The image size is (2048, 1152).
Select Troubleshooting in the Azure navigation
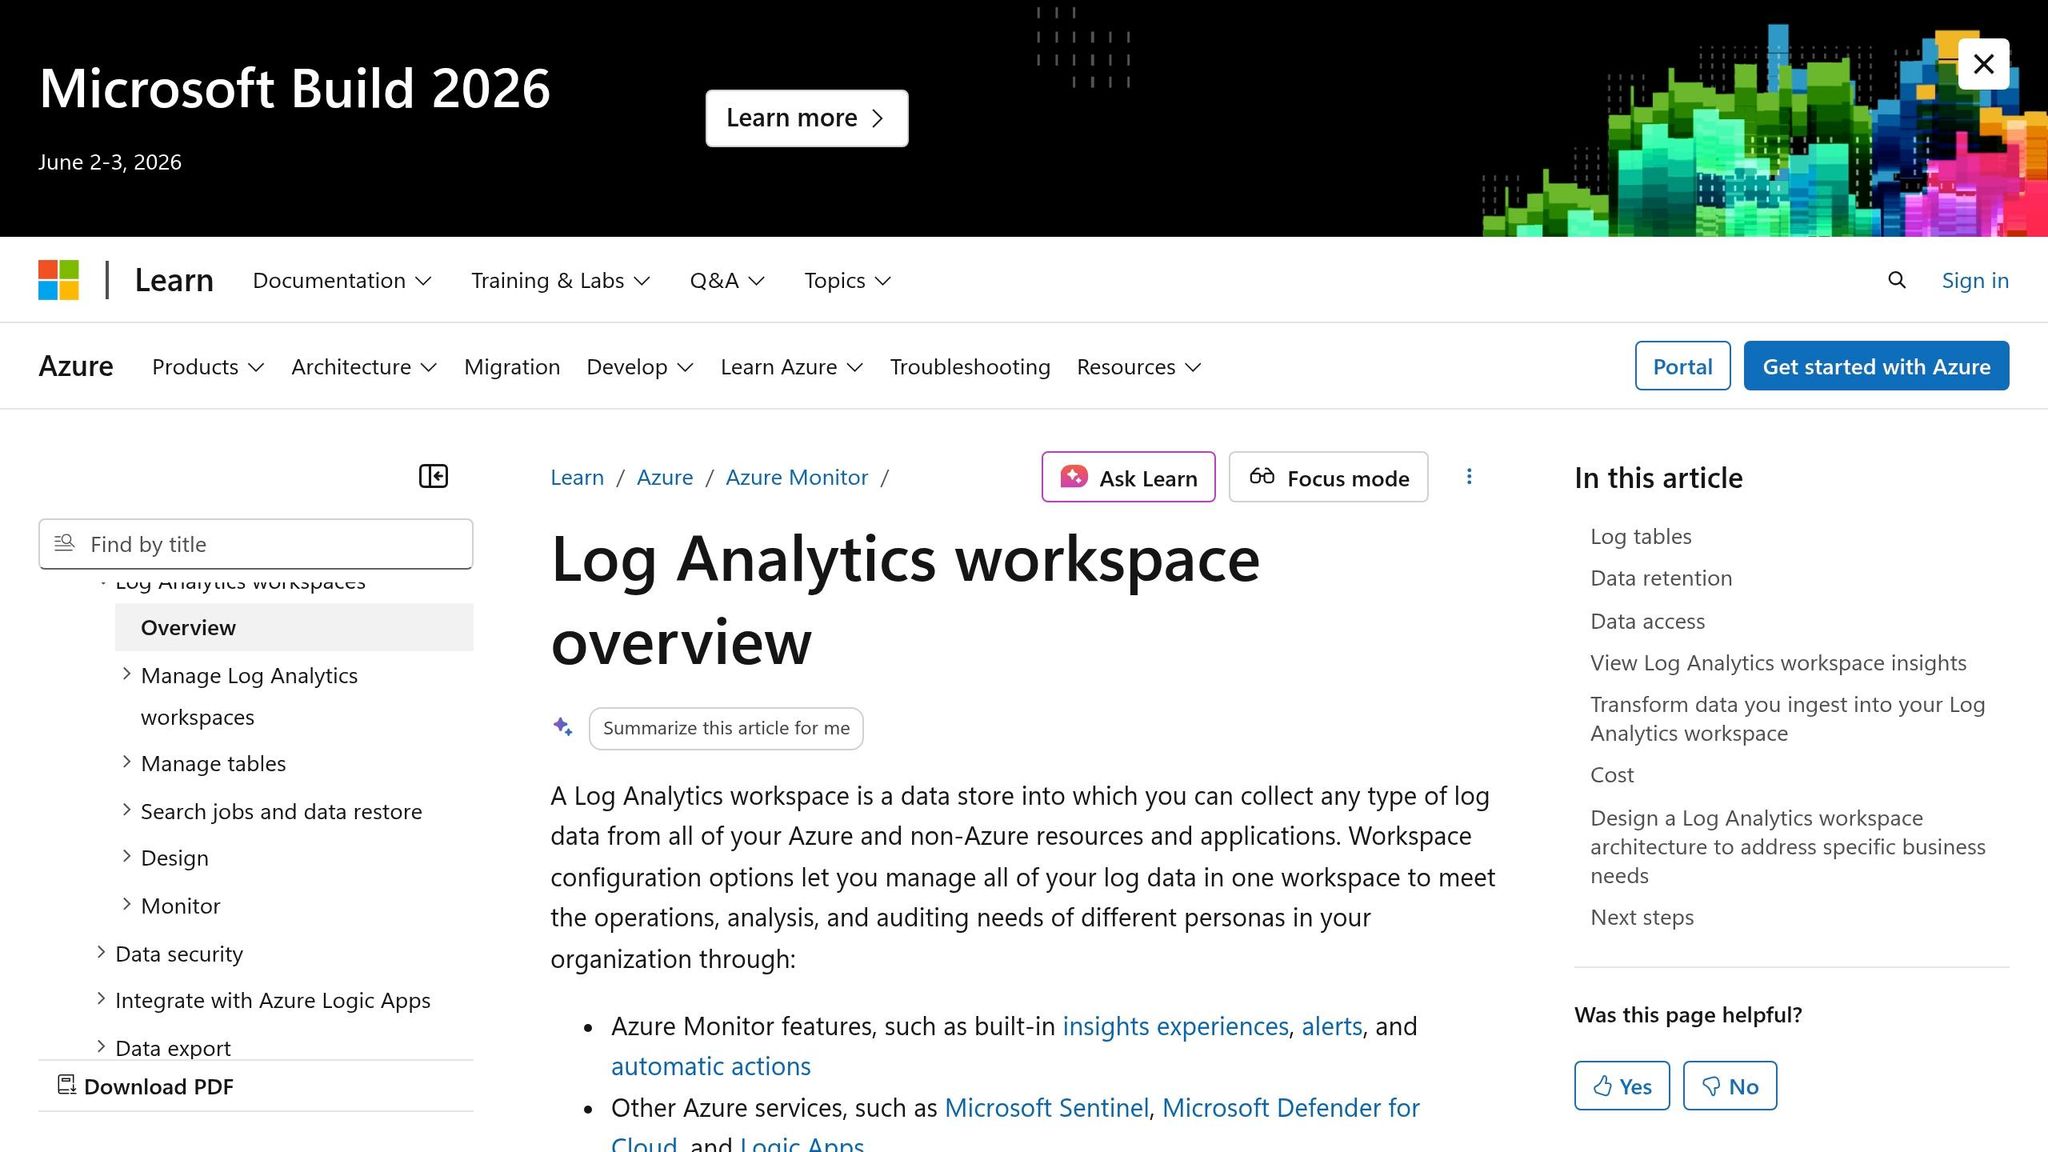pos(968,366)
